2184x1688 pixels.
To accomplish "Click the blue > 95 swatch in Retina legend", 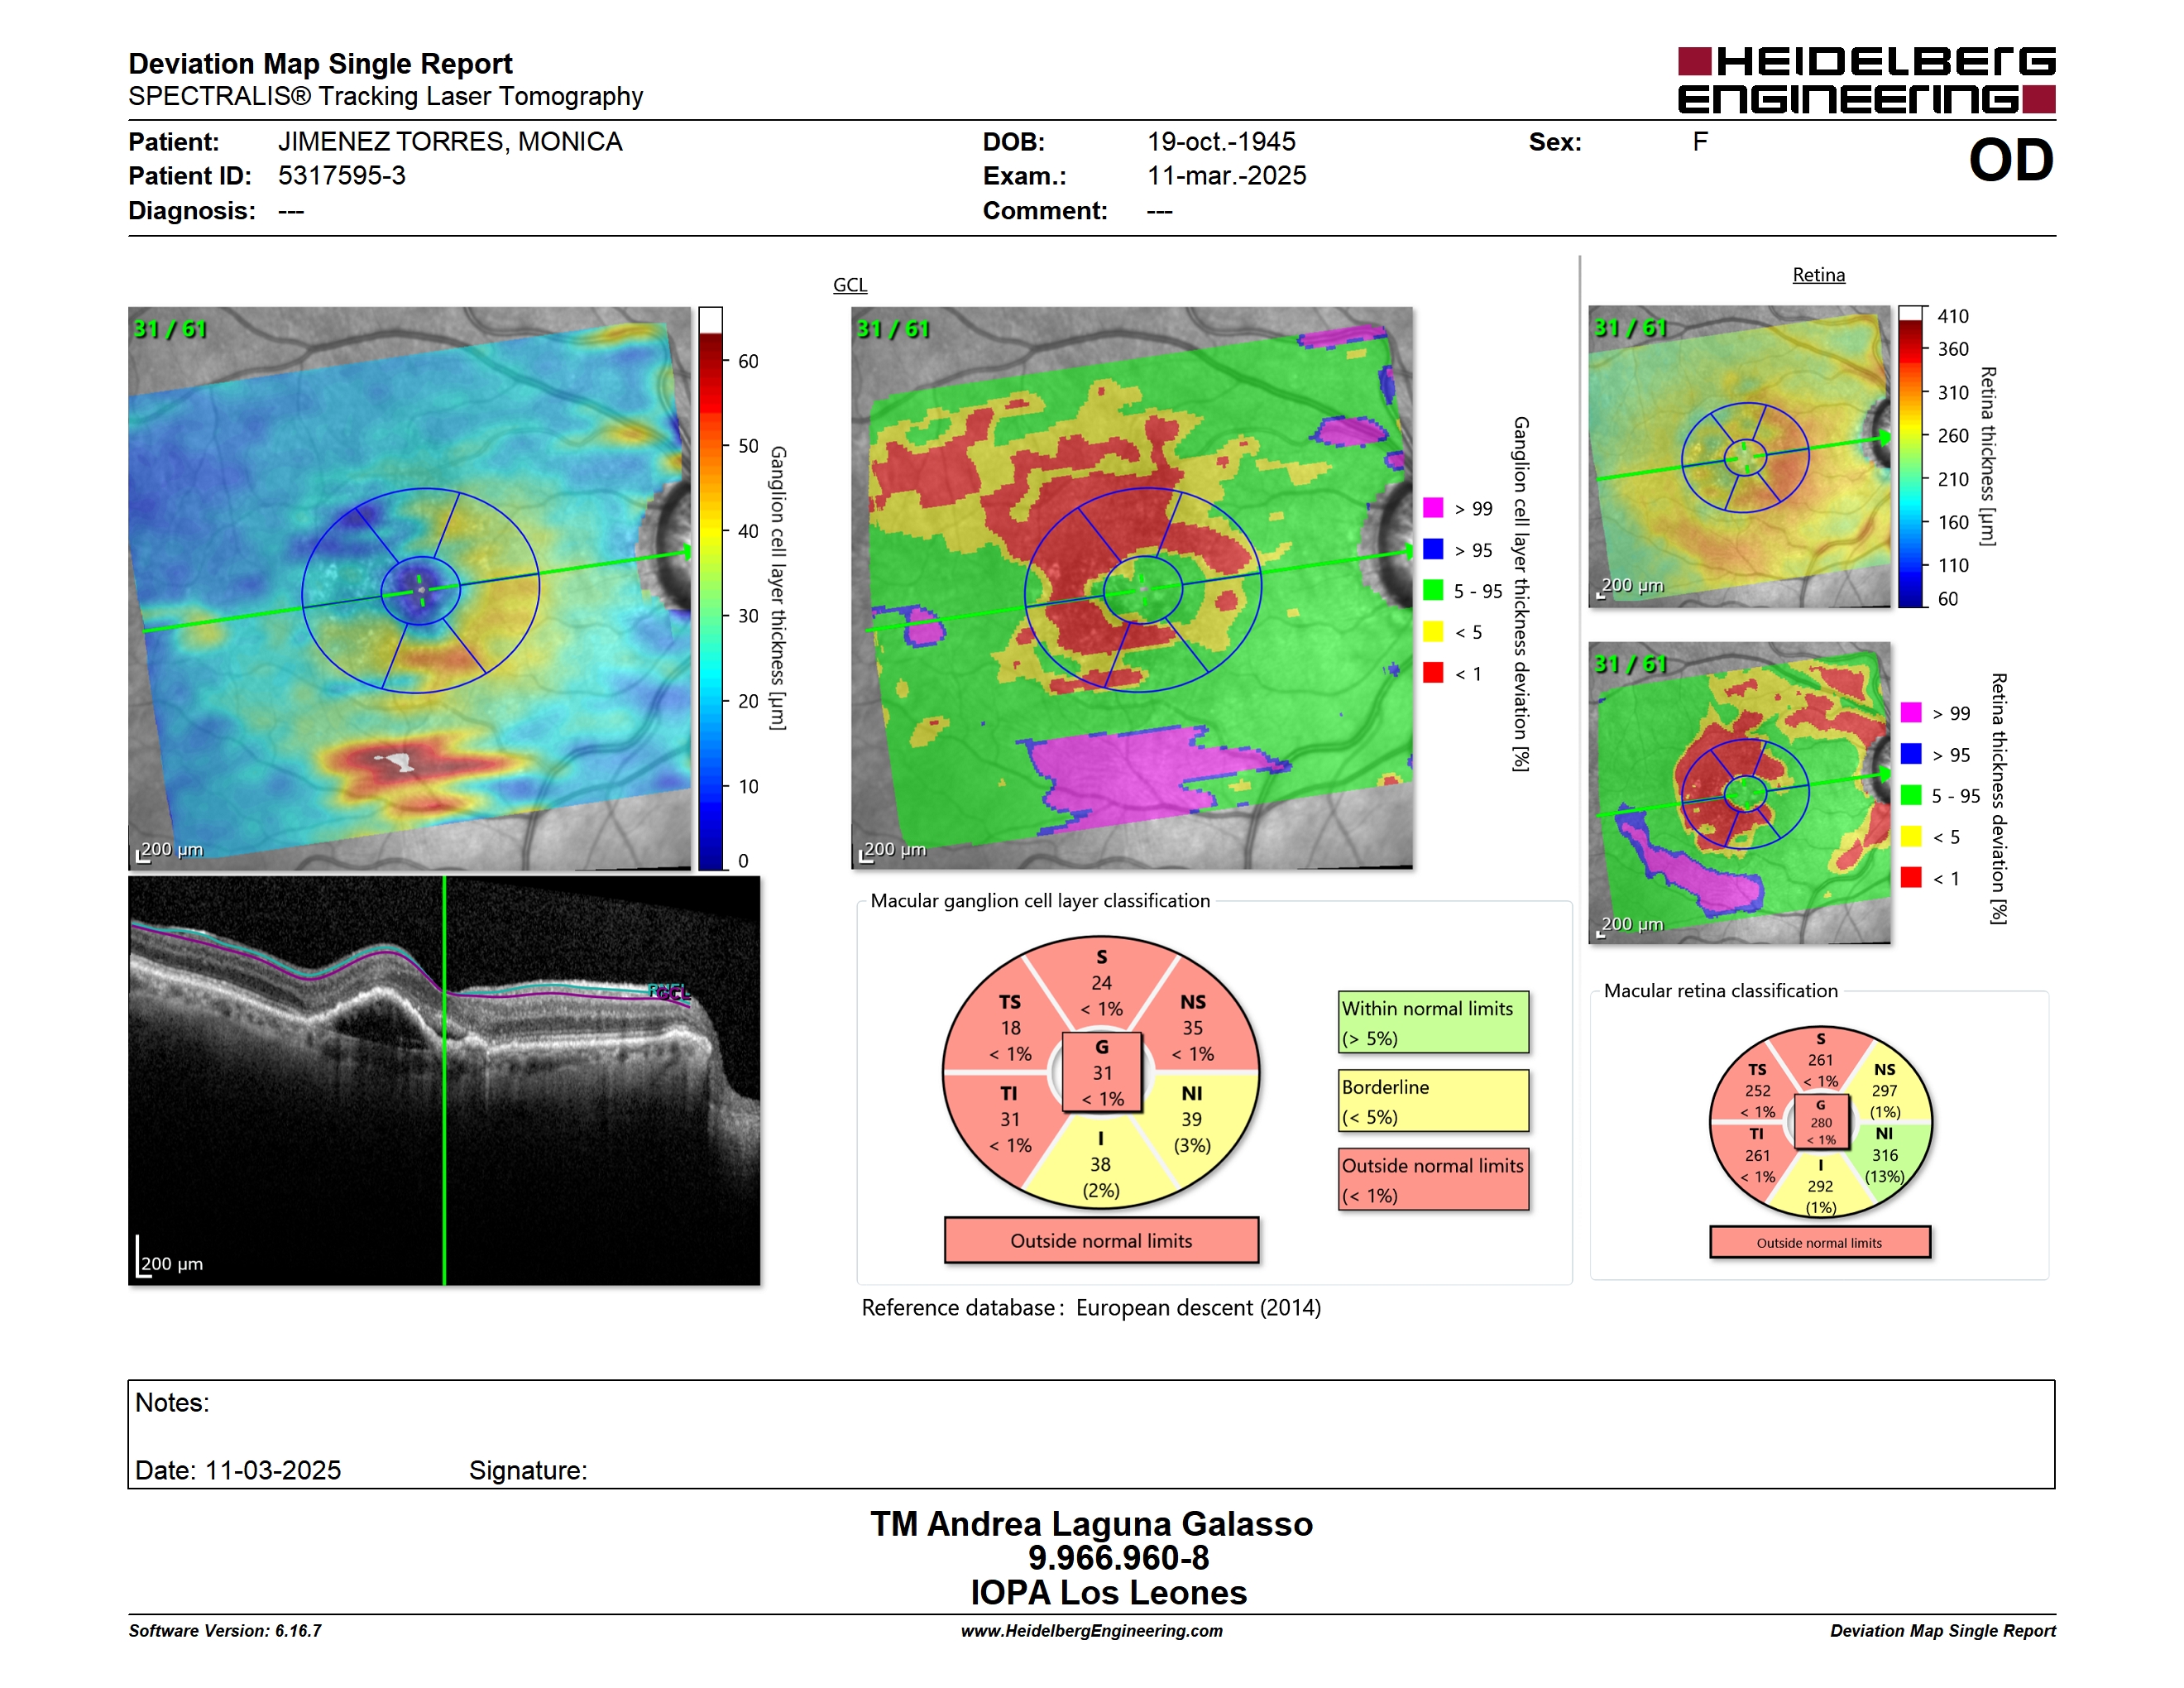I will [x=1911, y=754].
